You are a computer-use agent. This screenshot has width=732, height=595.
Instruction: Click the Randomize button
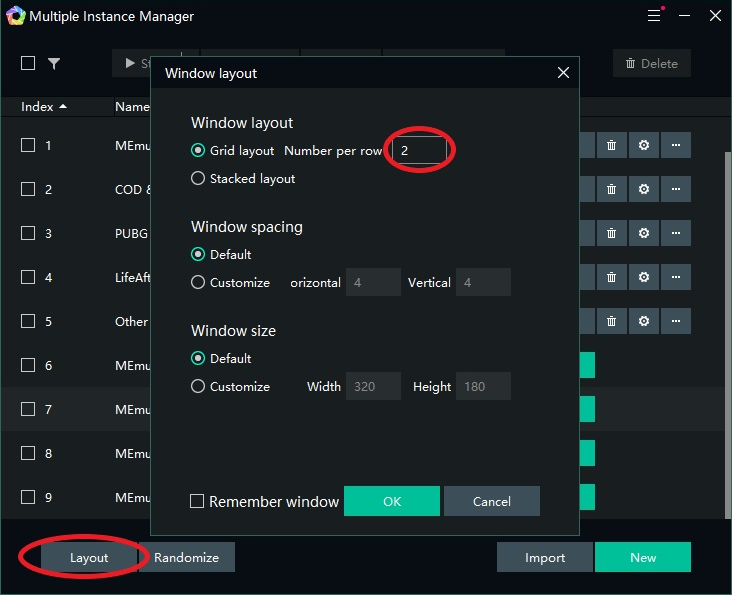[186, 557]
